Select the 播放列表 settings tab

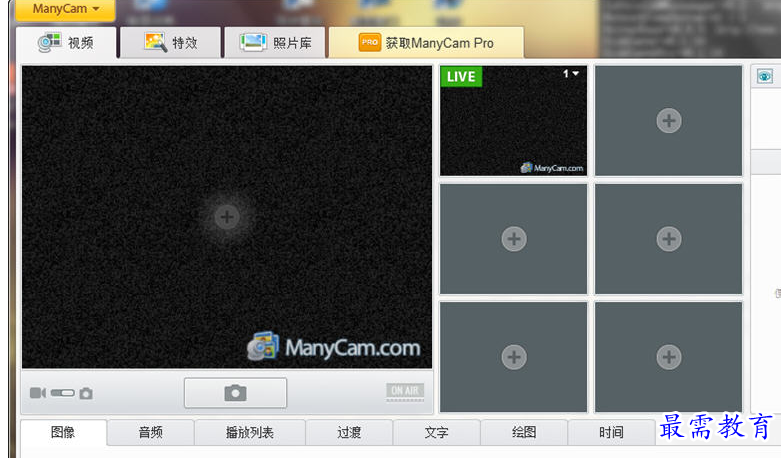coord(250,432)
